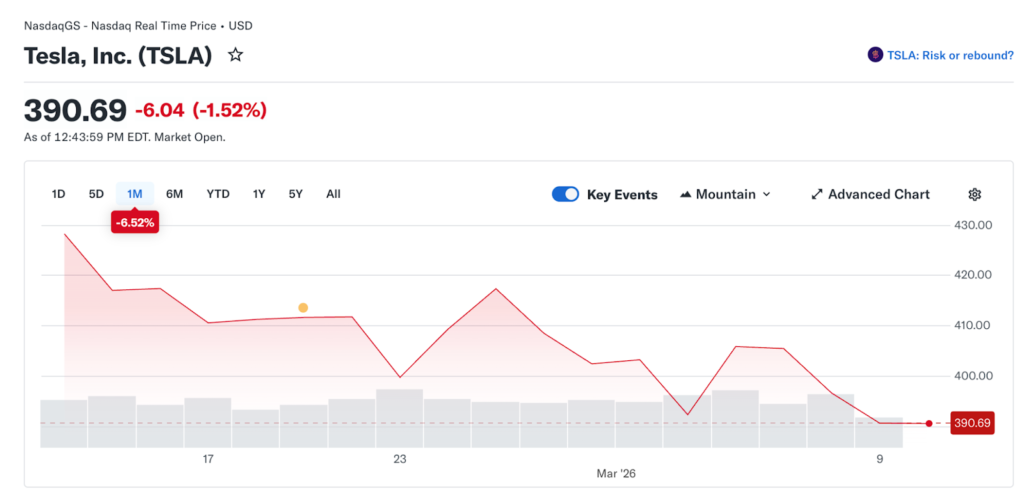This screenshot has width=1024, height=499.
Task: Add Tesla to watchlist with star icon
Action: 236,56
